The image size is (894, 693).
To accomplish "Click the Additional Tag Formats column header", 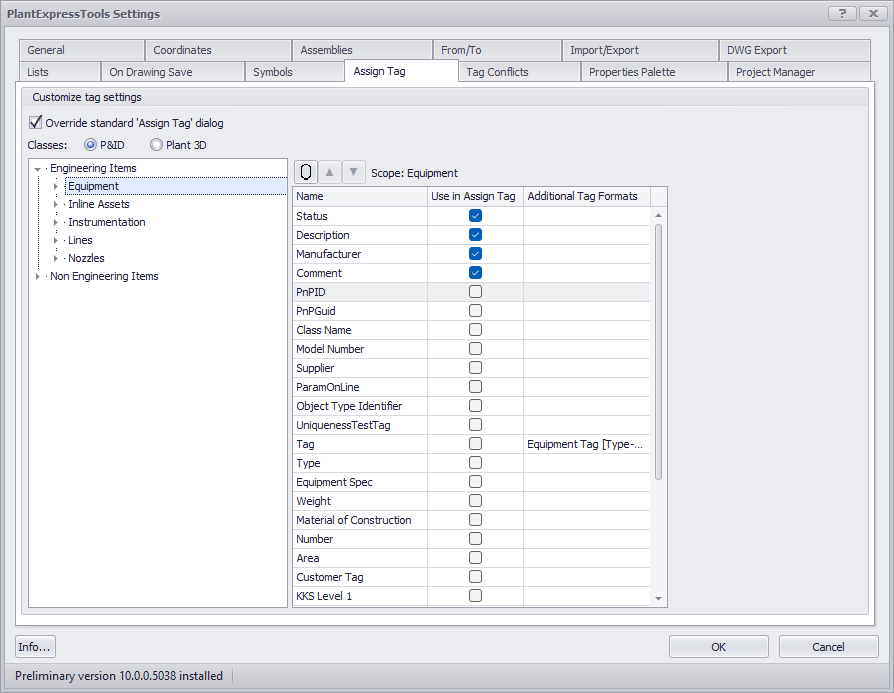I will click(x=587, y=196).
